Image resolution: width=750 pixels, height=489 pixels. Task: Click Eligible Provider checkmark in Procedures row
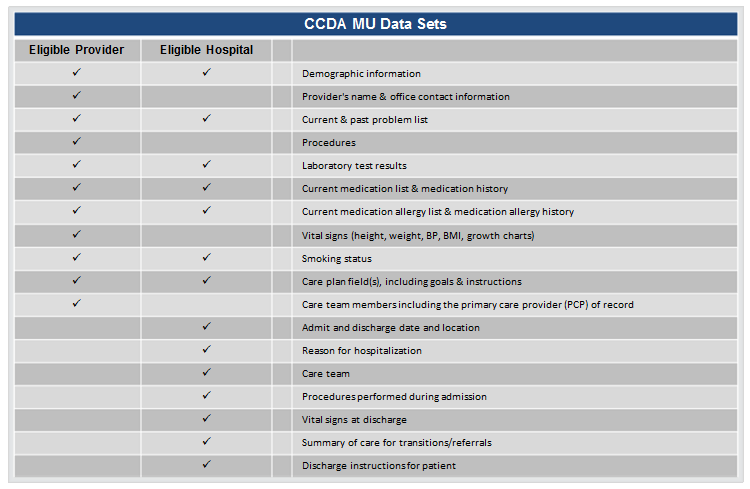pos(77,142)
